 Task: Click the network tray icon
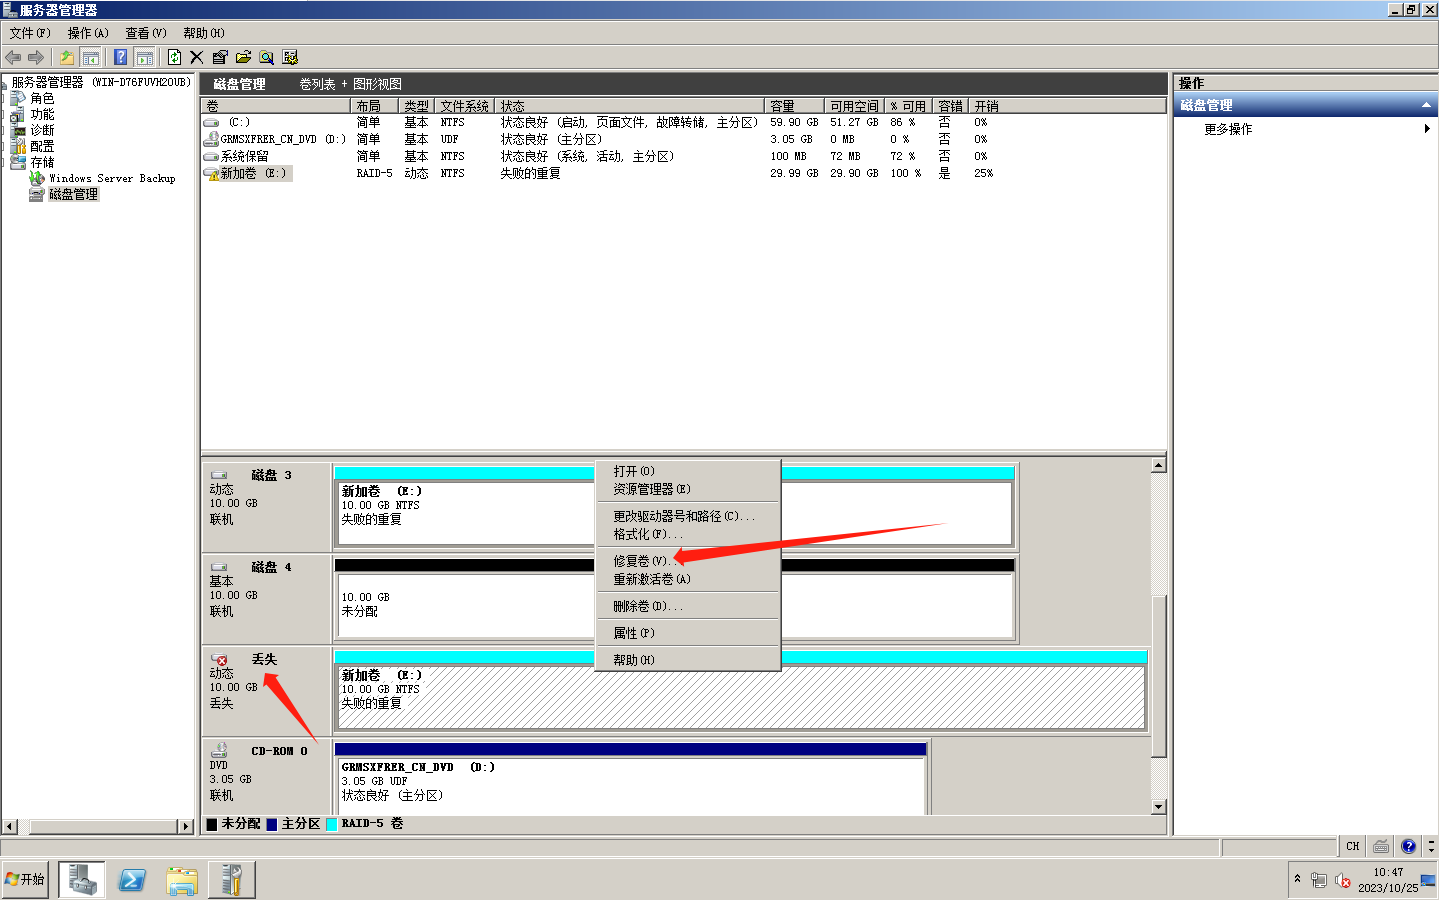(x=1319, y=880)
